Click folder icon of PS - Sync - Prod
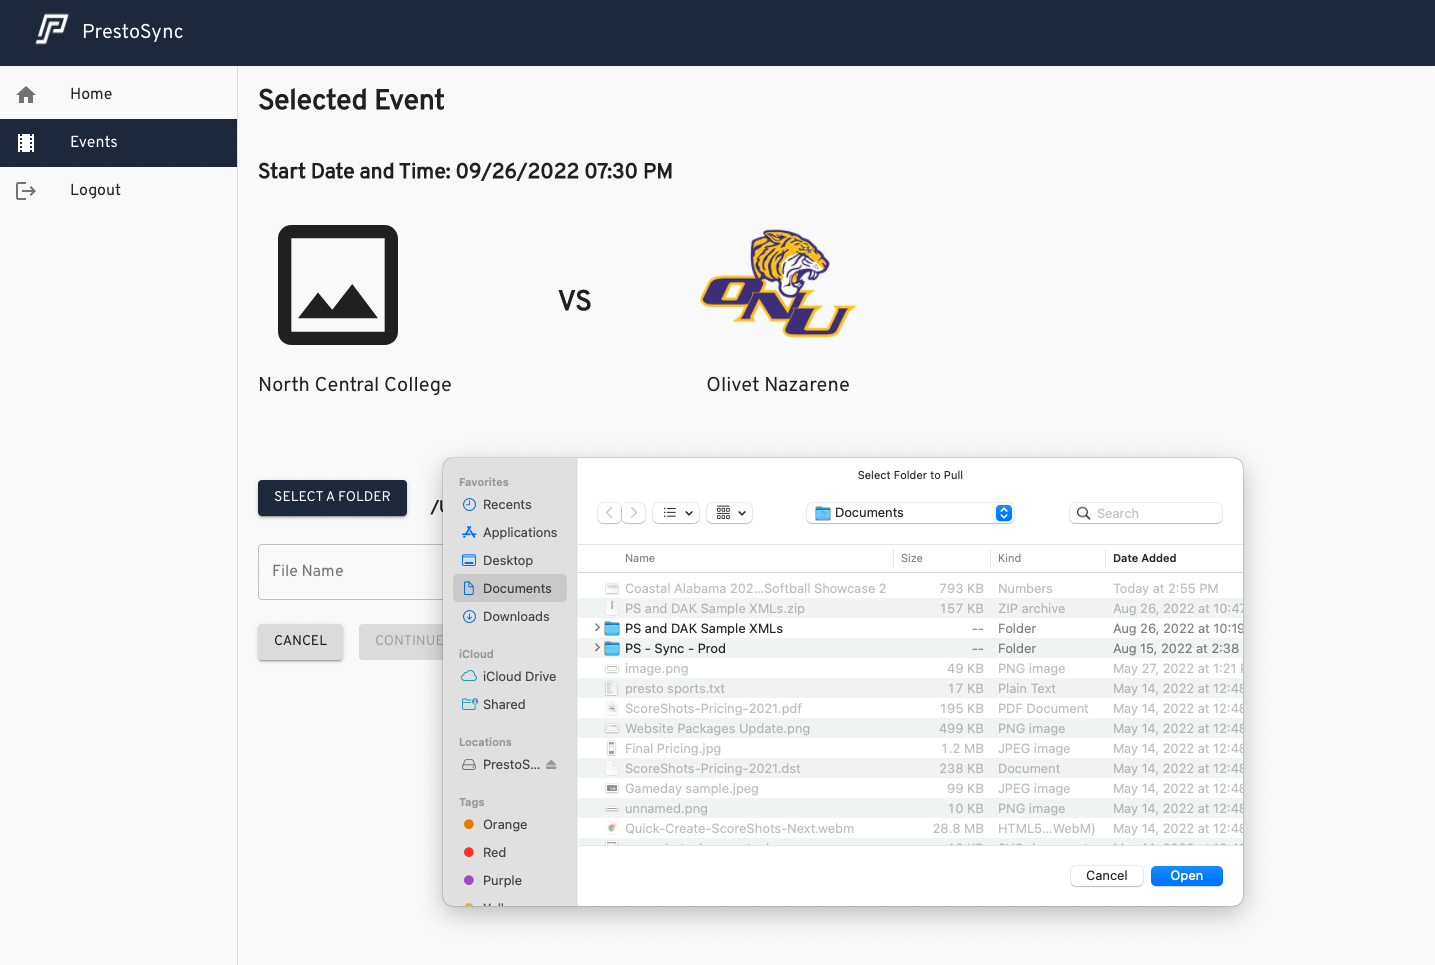Viewport: 1435px width, 965px height. pyautogui.click(x=612, y=648)
